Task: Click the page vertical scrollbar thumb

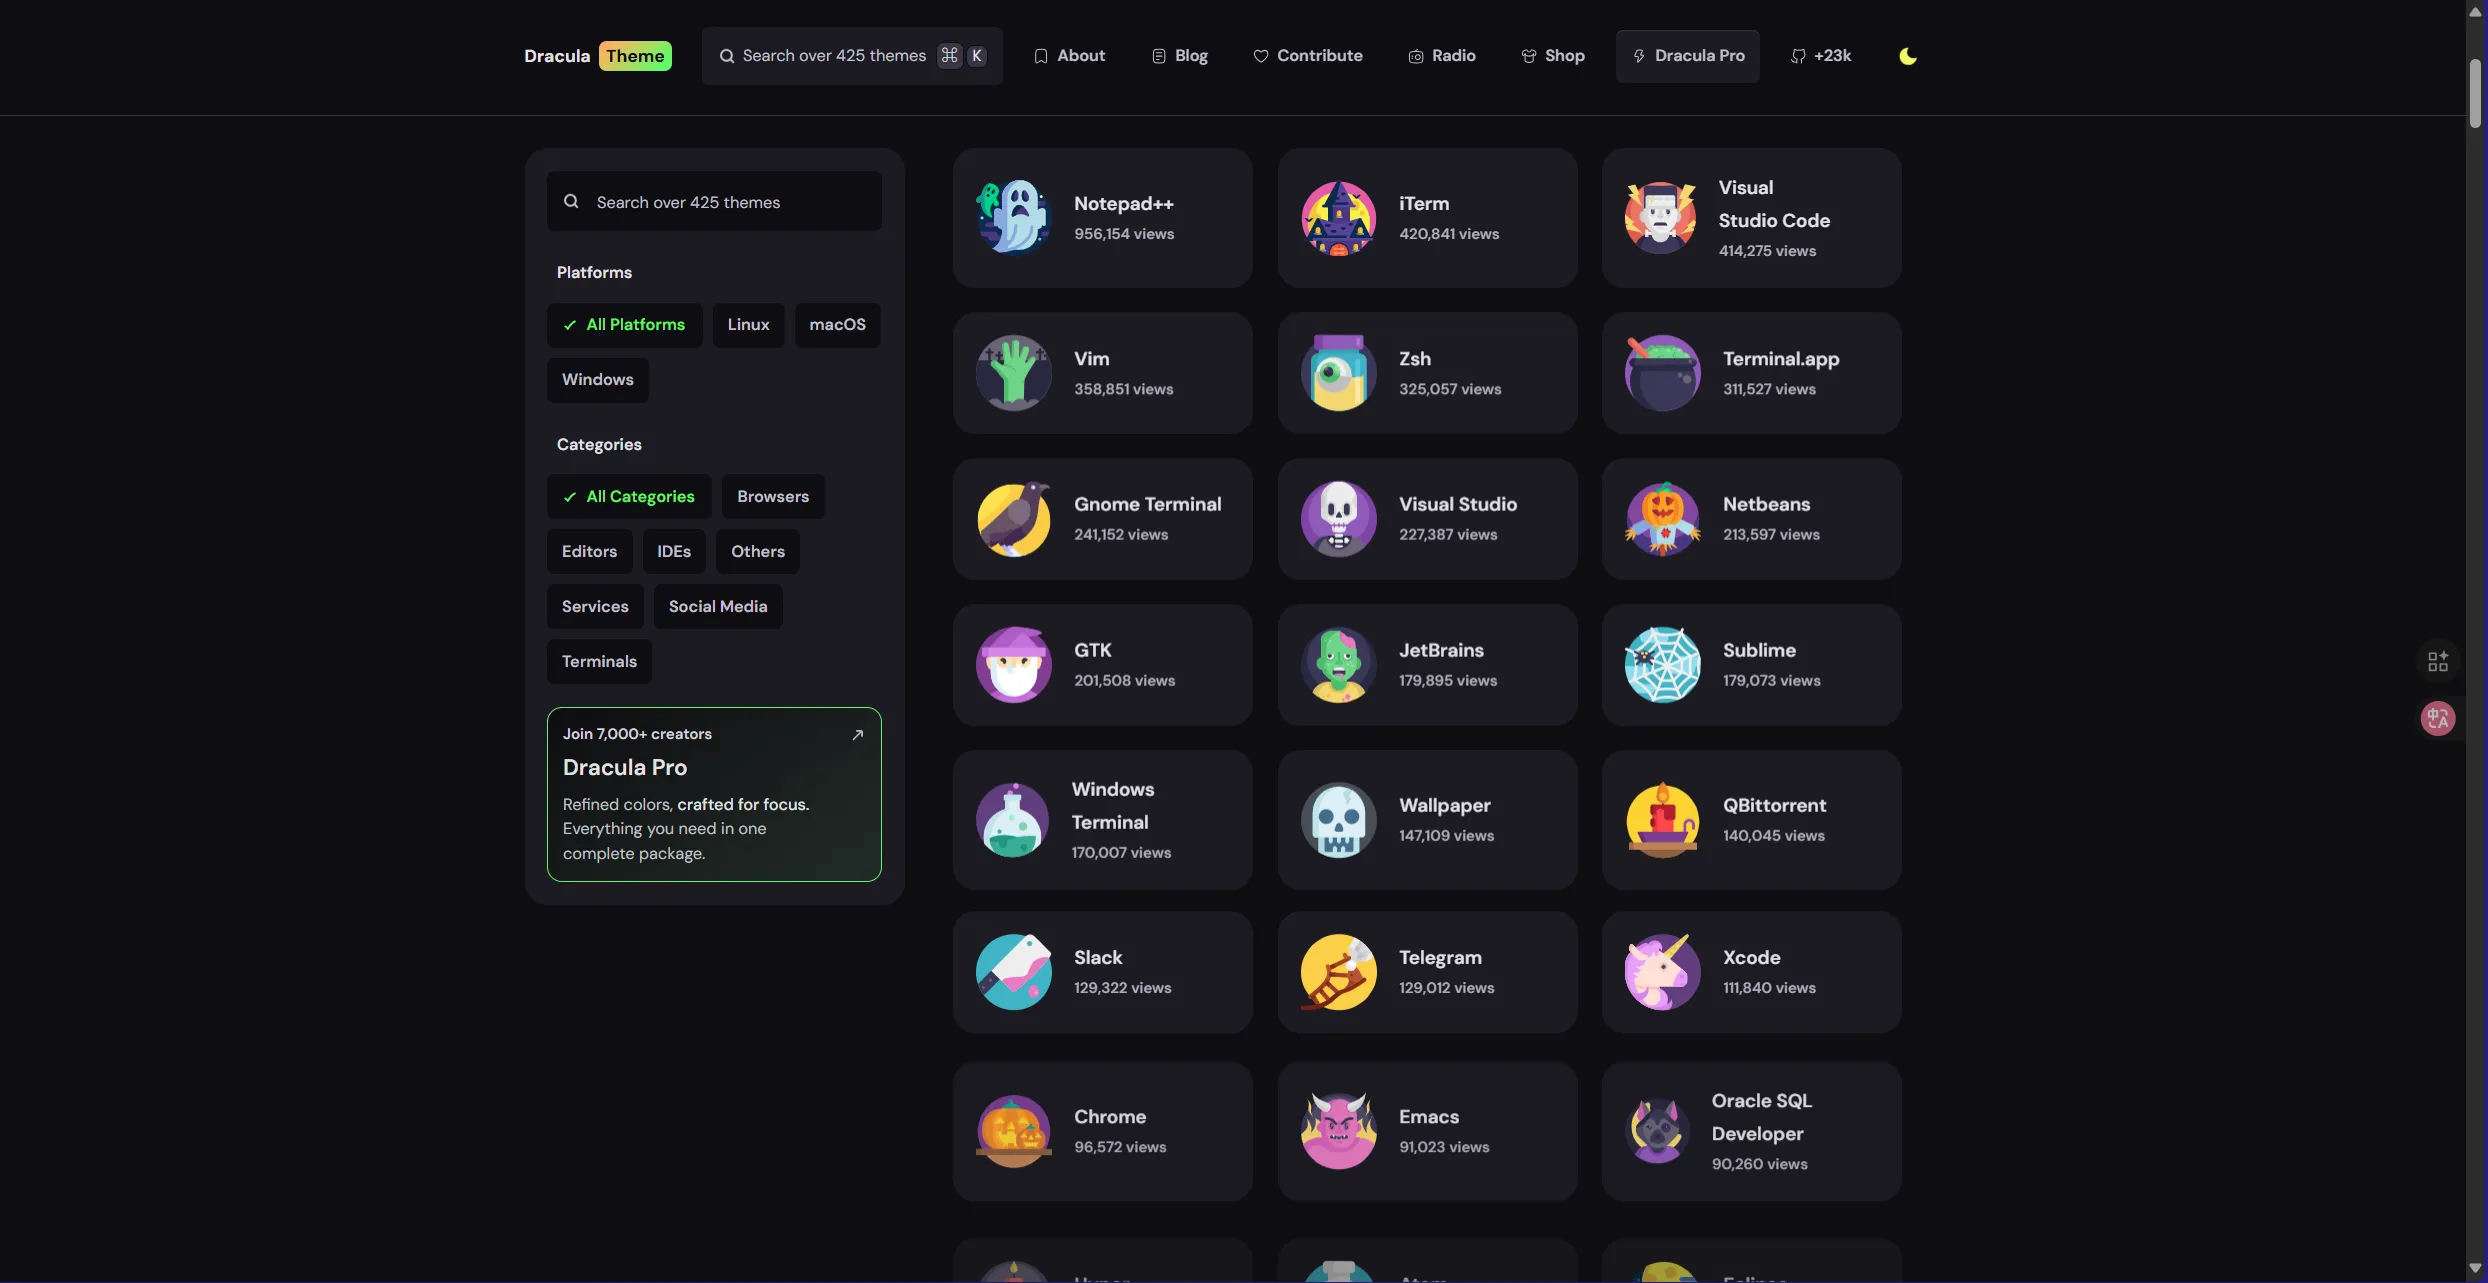Action: click(x=2476, y=93)
